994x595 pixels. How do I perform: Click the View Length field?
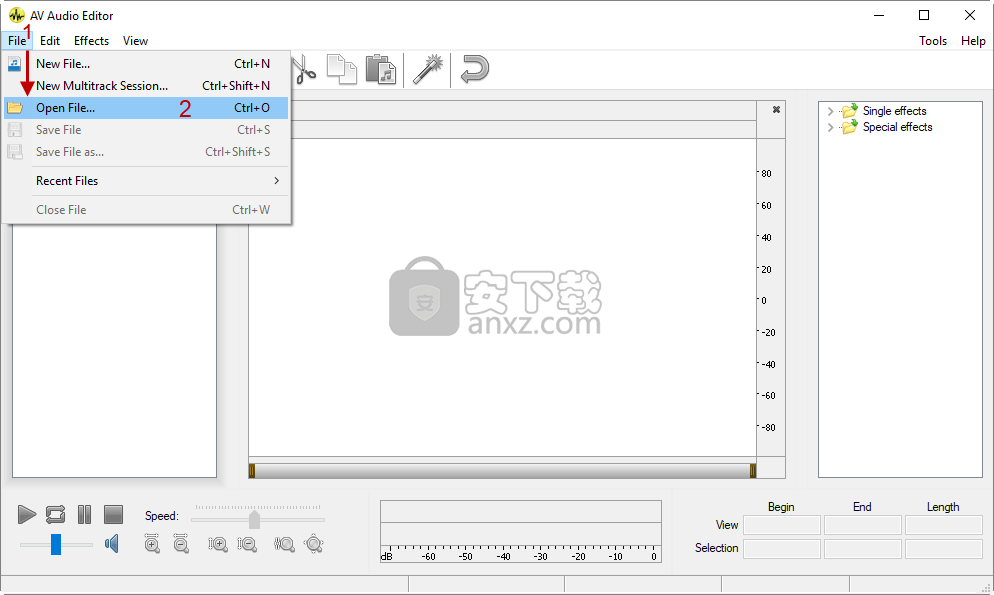943,525
